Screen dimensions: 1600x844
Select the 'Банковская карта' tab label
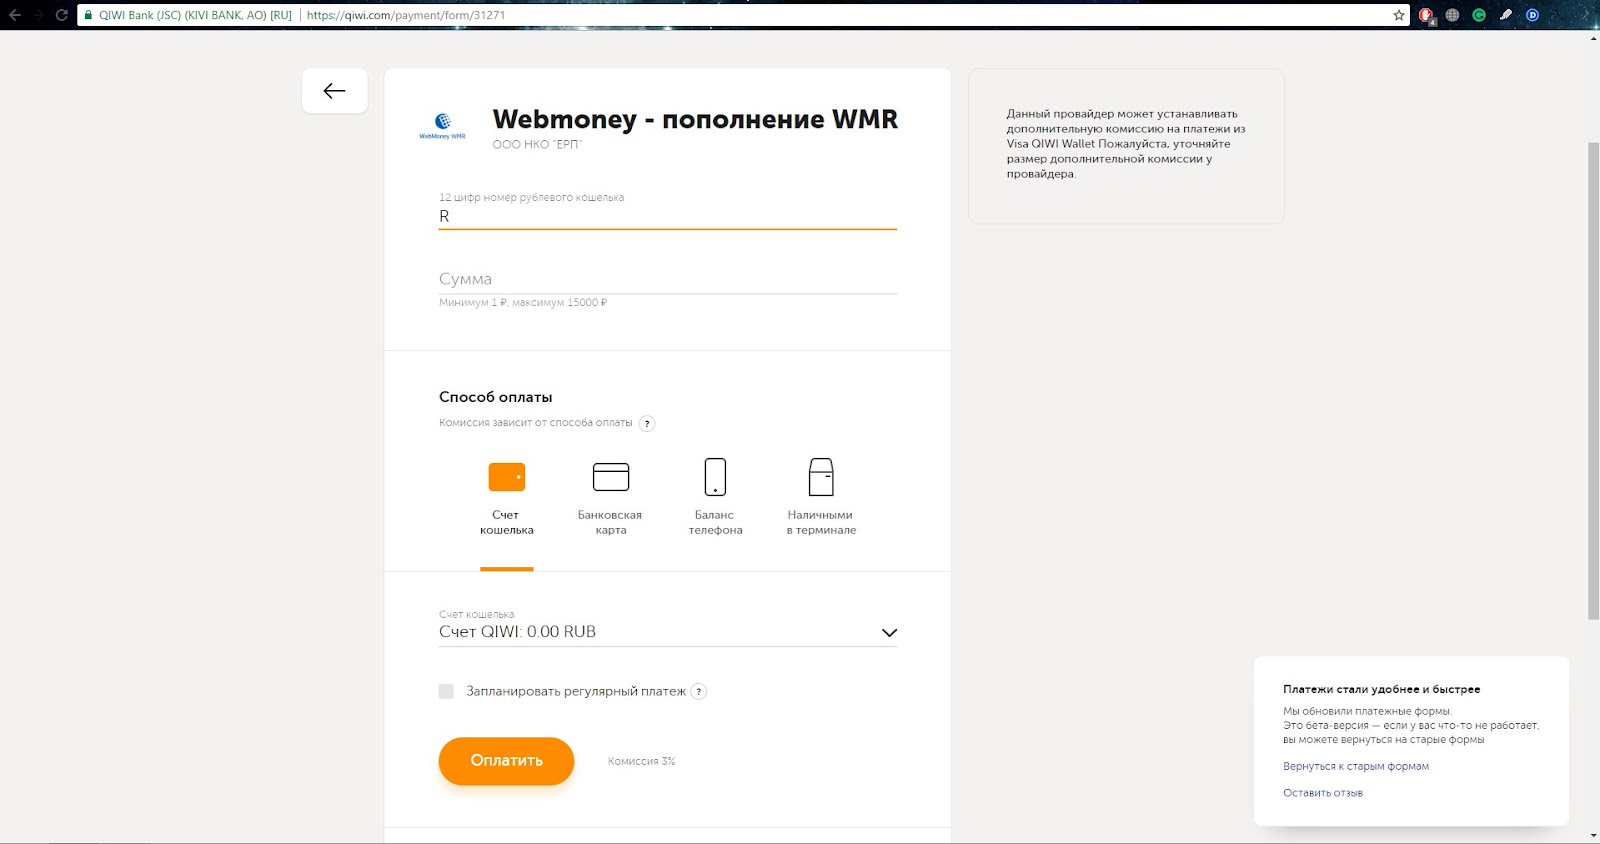pos(610,523)
